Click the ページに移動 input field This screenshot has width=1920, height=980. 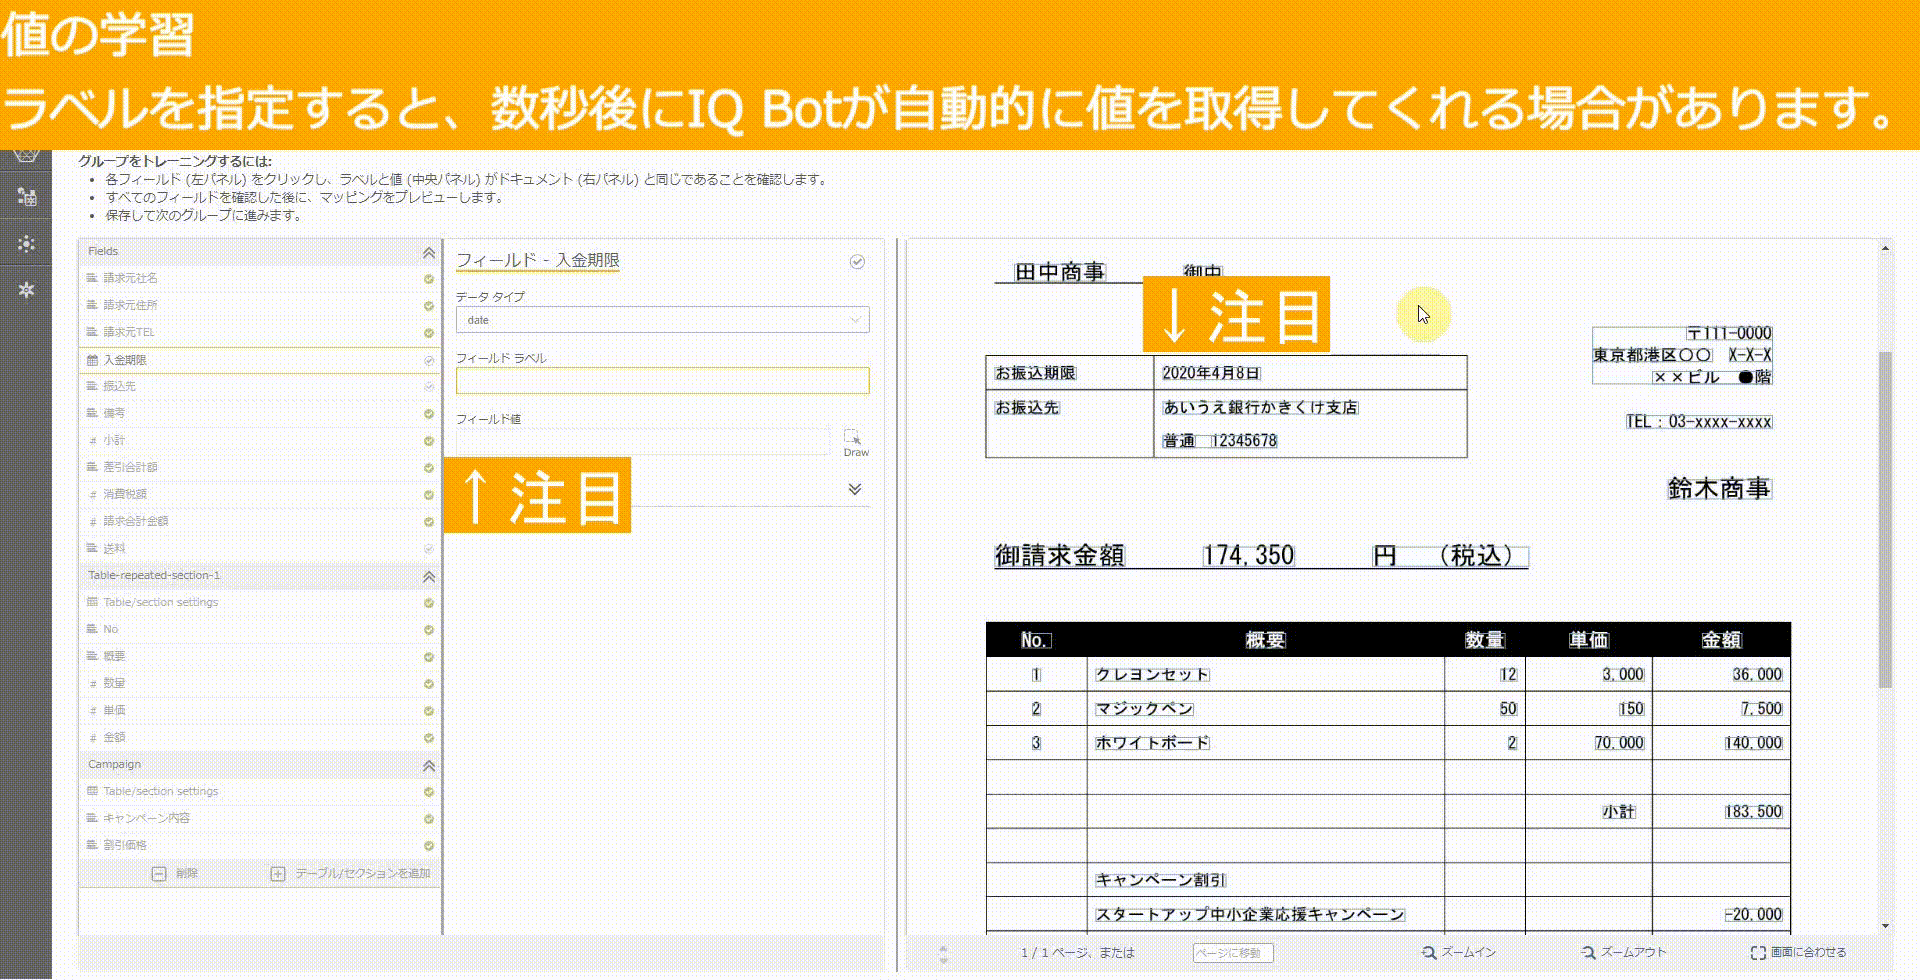pyautogui.click(x=1233, y=953)
